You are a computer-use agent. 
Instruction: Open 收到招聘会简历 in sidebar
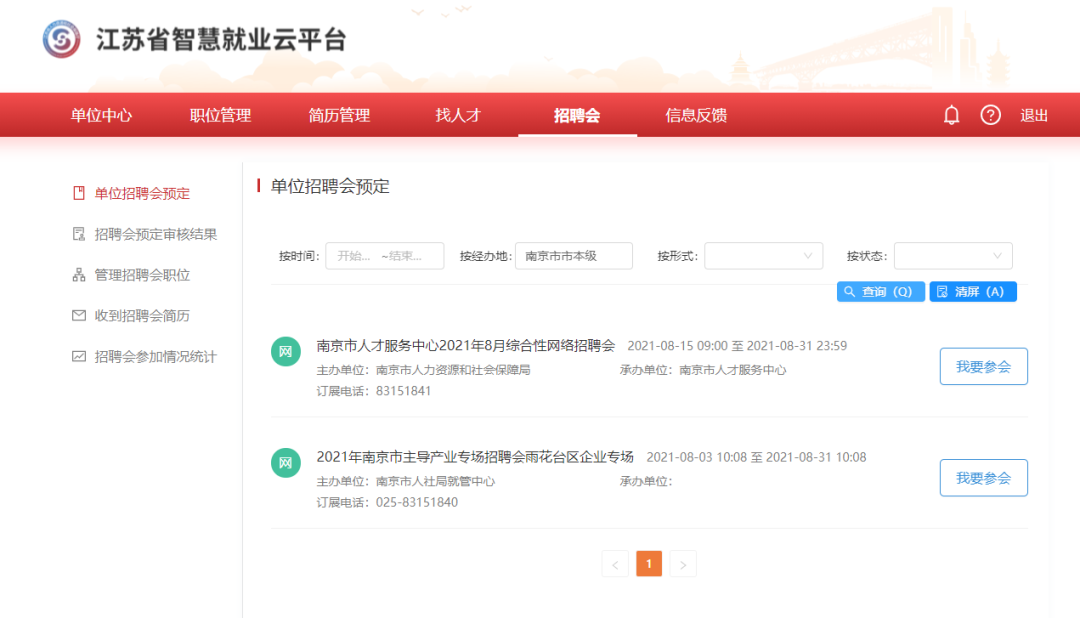coord(142,316)
